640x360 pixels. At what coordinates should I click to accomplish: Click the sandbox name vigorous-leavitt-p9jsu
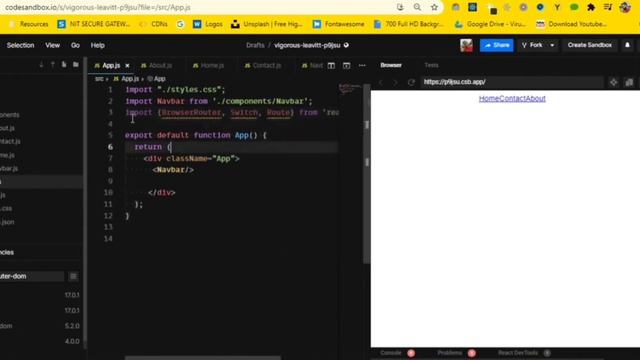pos(307,45)
